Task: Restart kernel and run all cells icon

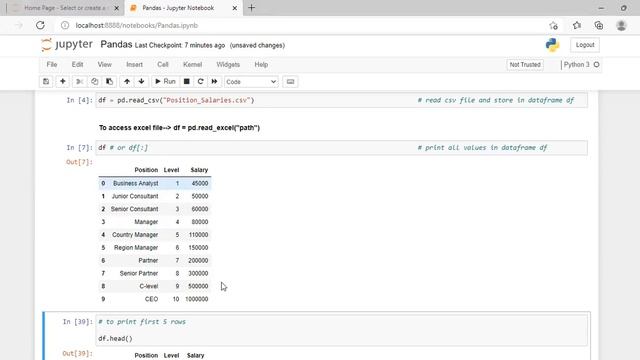Action: pos(214,82)
